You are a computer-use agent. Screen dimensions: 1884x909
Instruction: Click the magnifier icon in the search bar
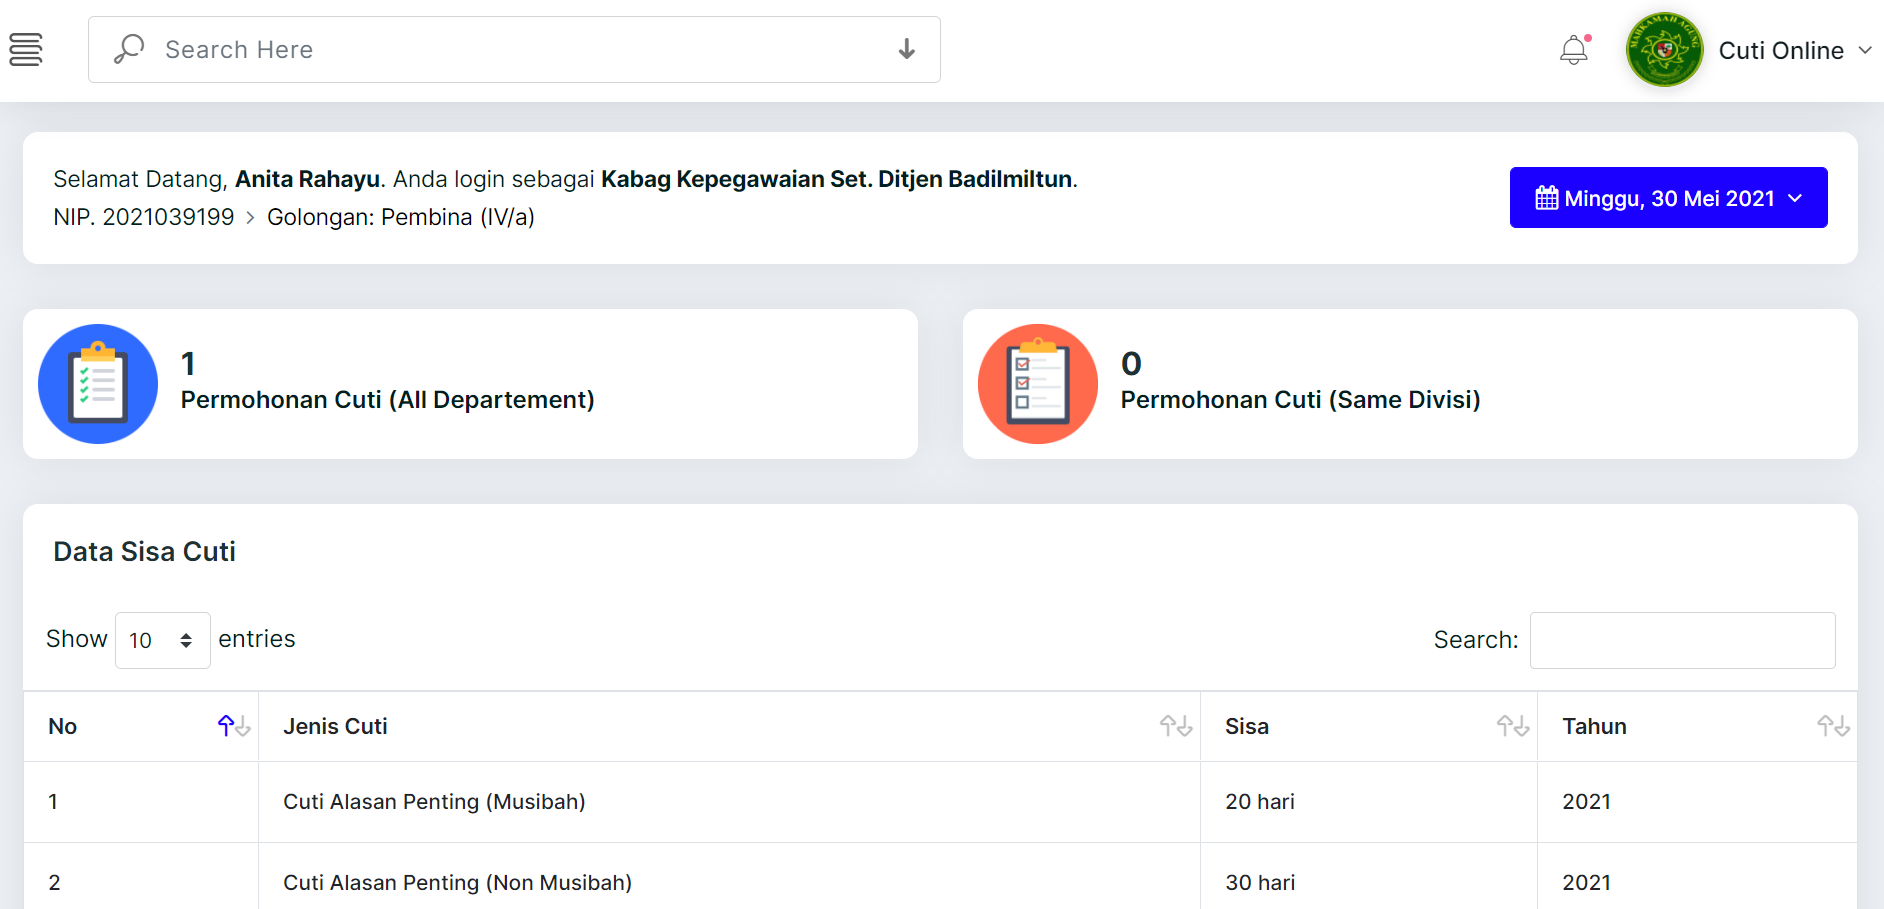(129, 48)
